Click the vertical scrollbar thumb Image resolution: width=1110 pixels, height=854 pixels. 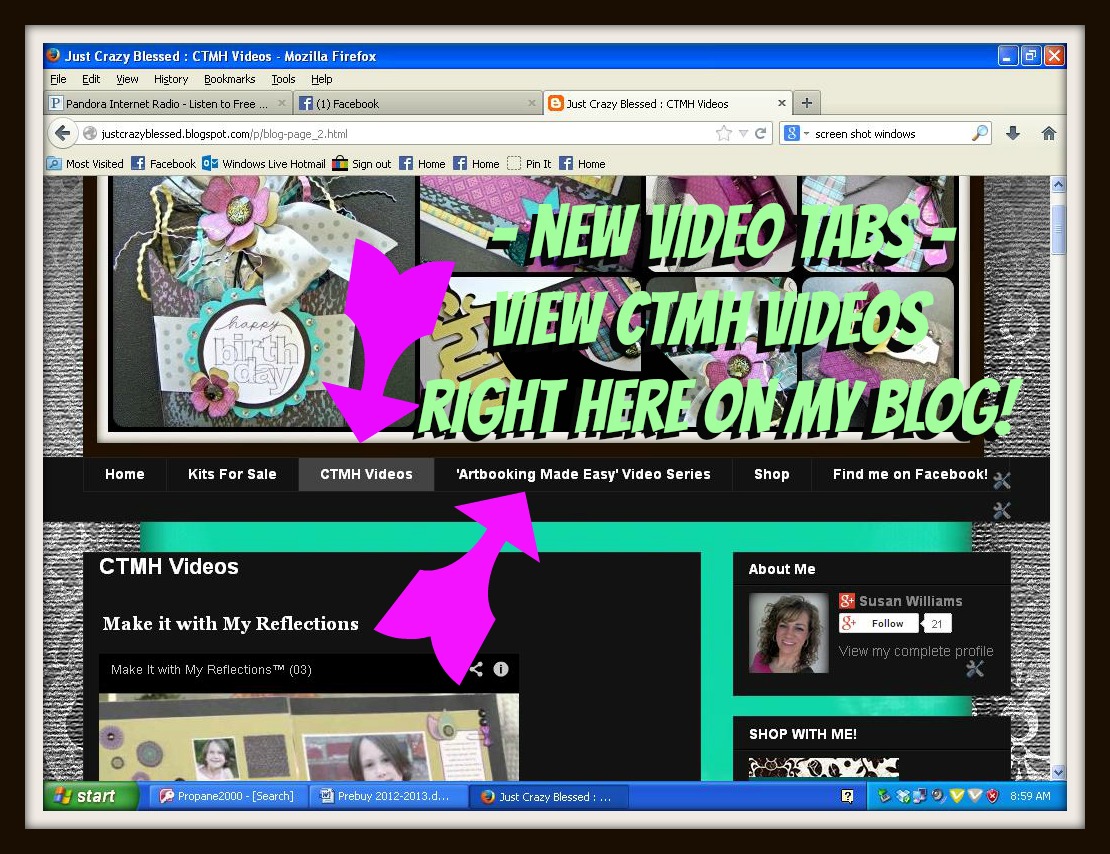pyautogui.click(x=1058, y=229)
